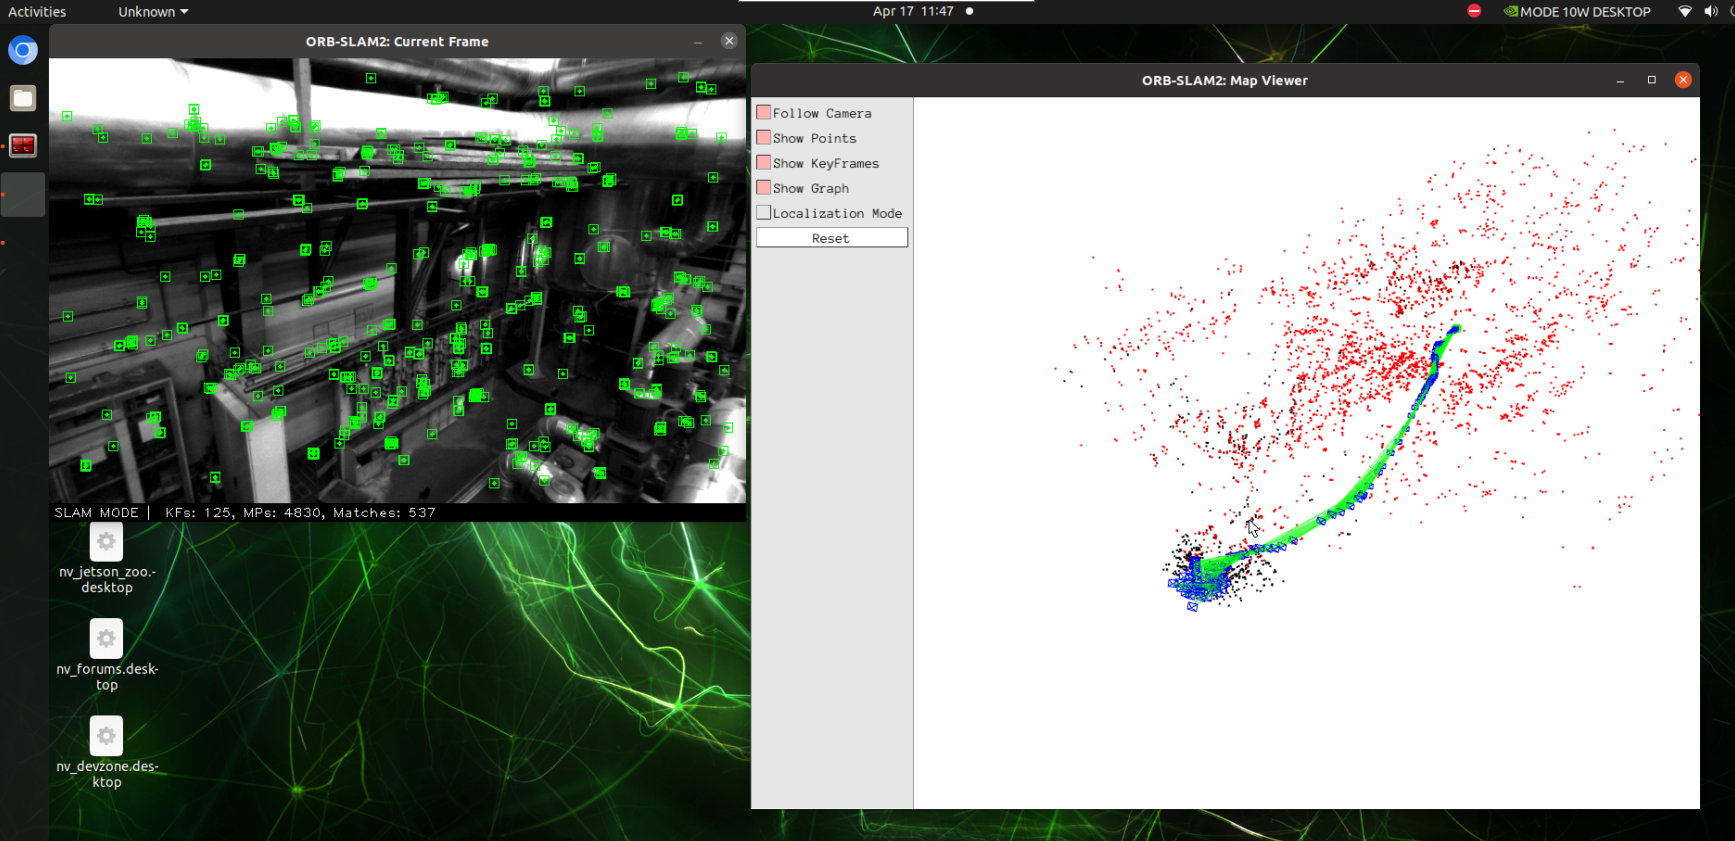The height and width of the screenshot is (841, 1735).
Task: Open the Activities overview
Action: coord(37,12)
